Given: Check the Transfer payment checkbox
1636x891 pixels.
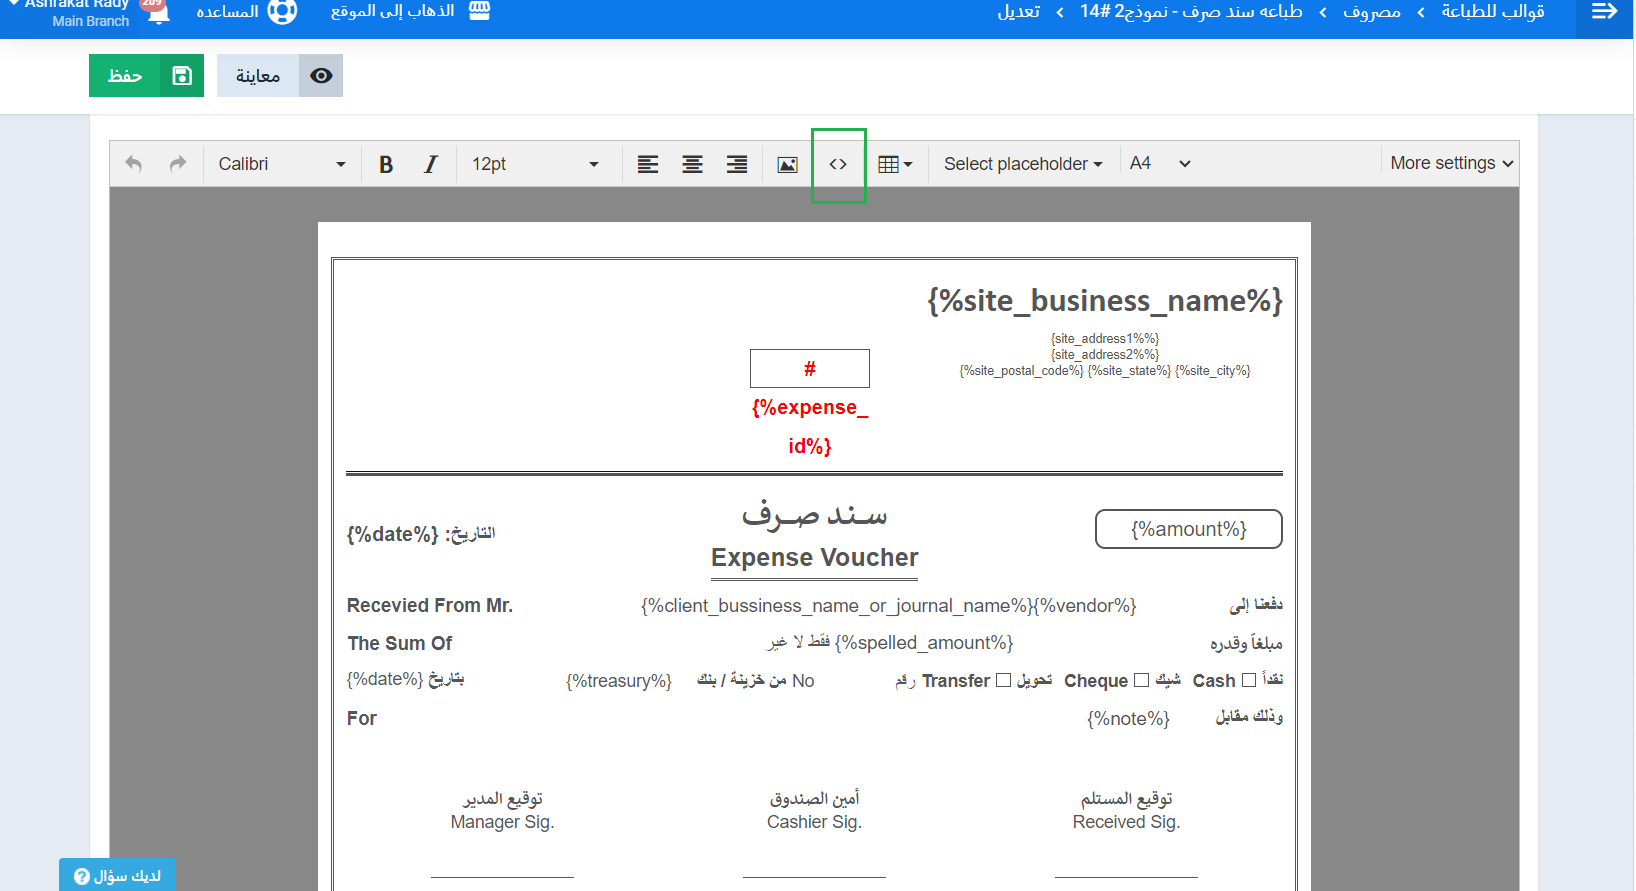Looking at the screenshot, I should pyautogui.click(x=1004, y=680).
